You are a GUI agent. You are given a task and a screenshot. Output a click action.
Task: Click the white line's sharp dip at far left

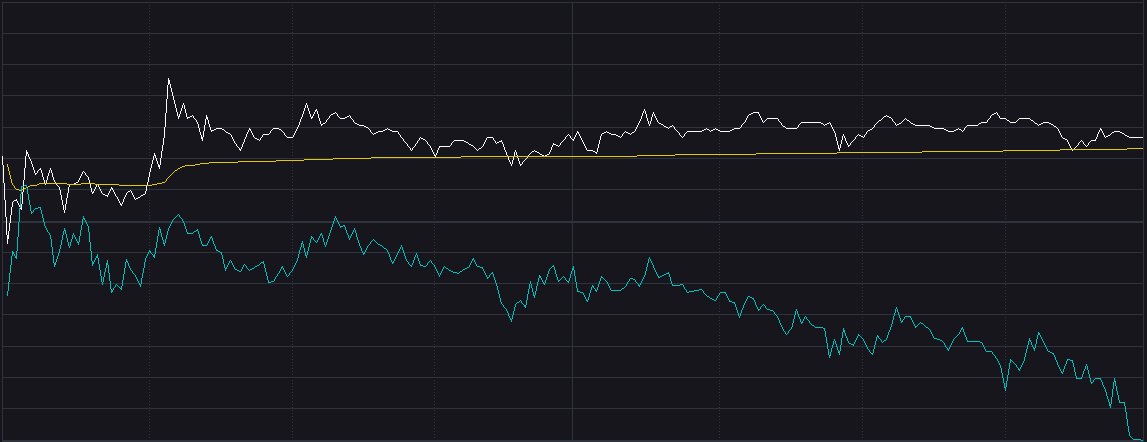[7, 242]
